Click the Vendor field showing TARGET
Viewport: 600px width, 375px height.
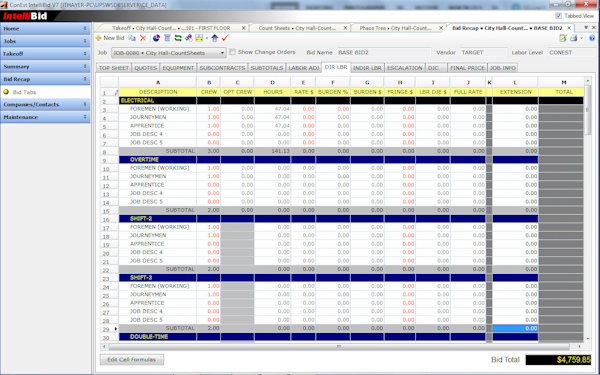pos(484,52)
